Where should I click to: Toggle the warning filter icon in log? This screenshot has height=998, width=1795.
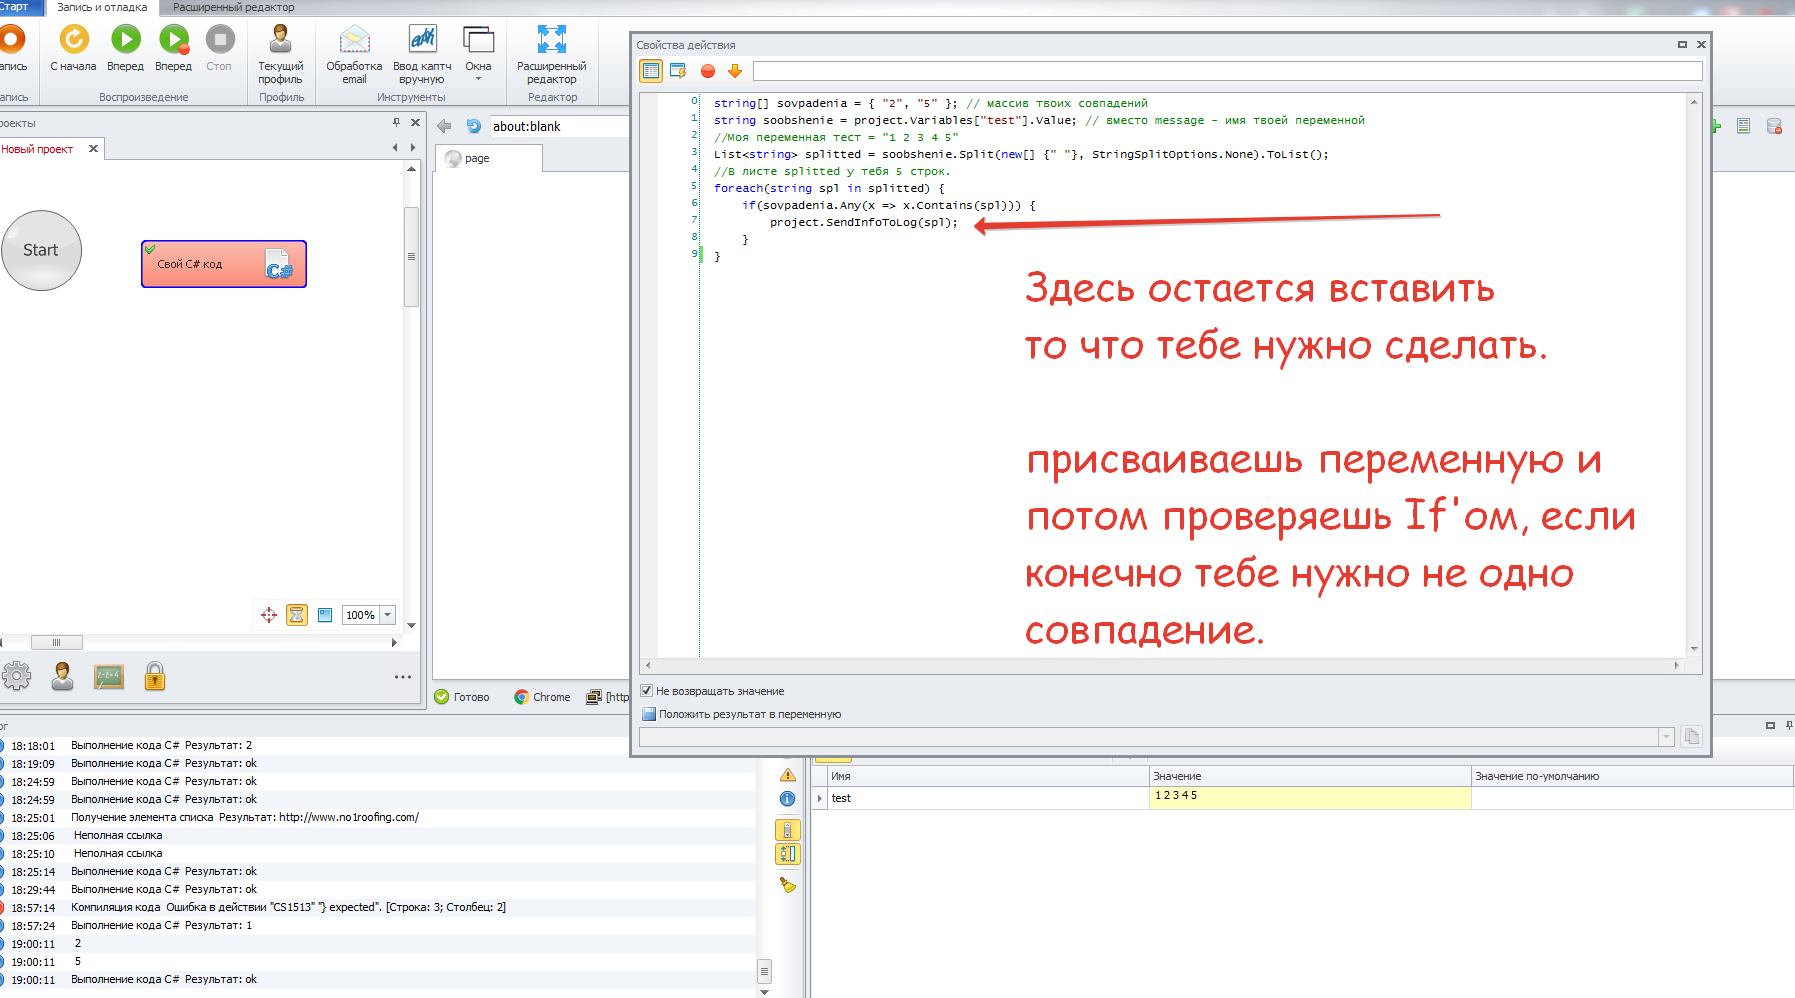coord(788,775)
